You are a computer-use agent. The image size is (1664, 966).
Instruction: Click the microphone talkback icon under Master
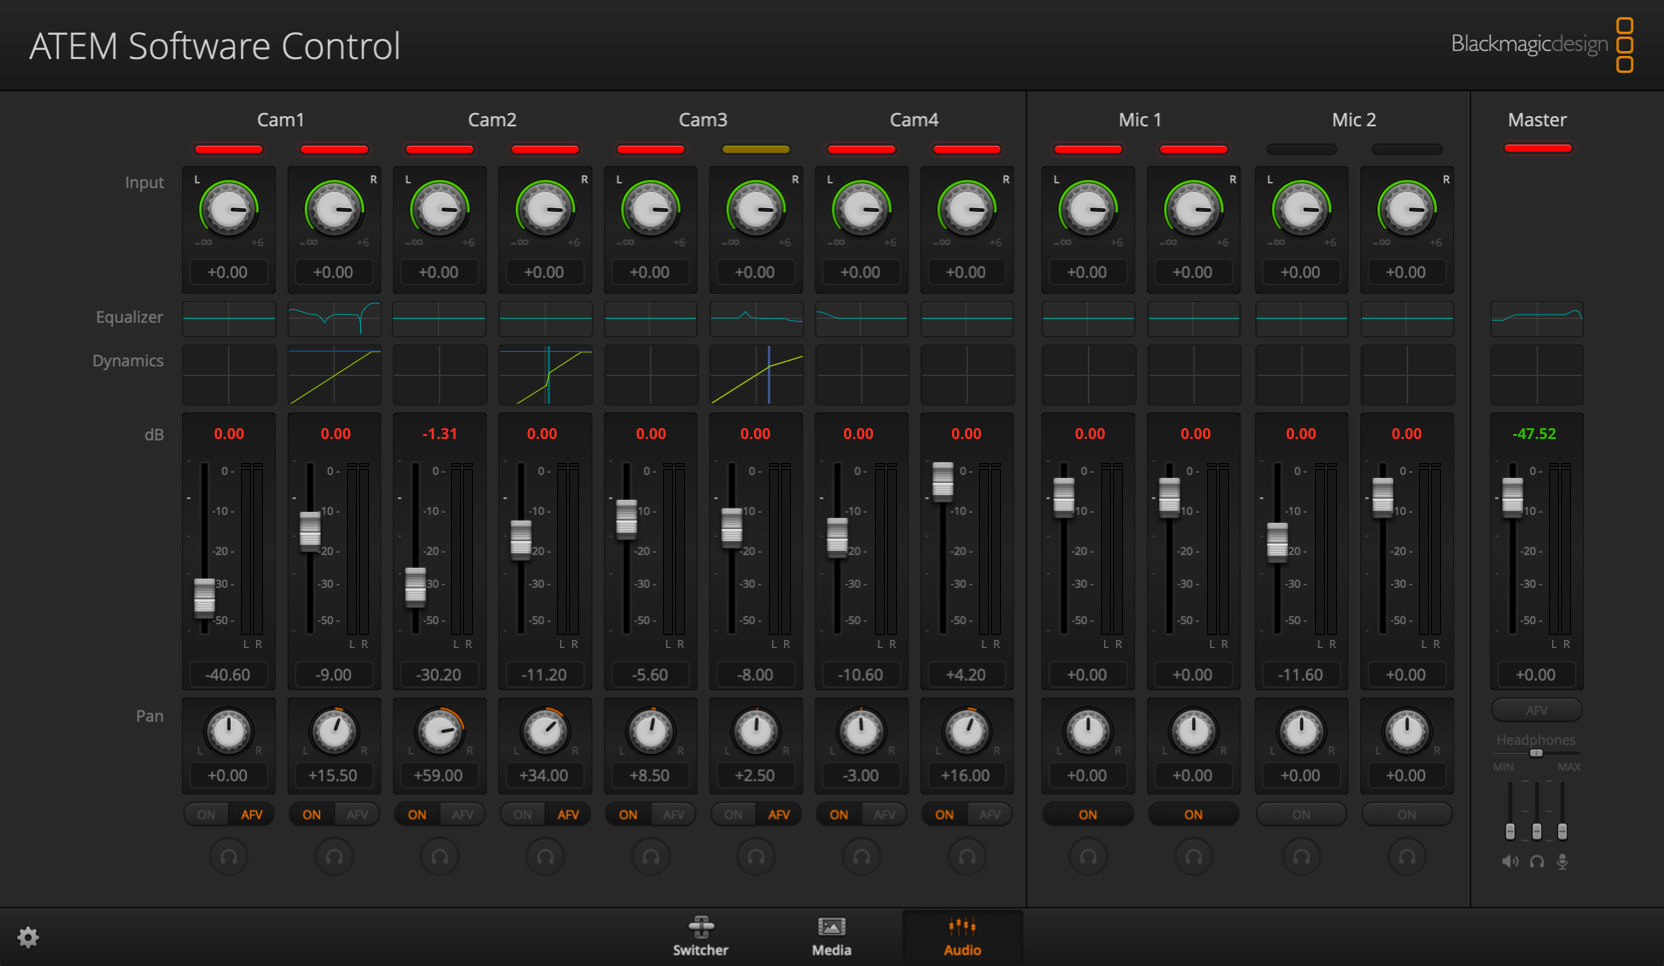[1562, 861]
